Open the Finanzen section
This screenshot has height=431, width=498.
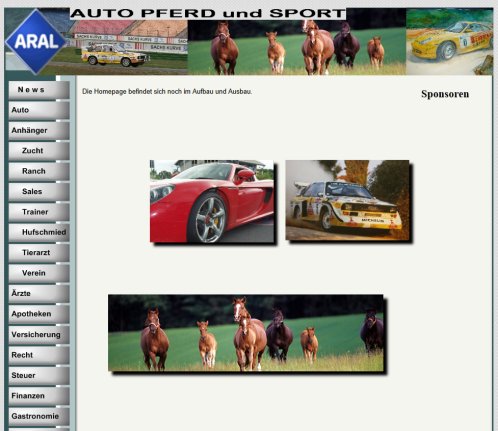(x=39, y=396)
